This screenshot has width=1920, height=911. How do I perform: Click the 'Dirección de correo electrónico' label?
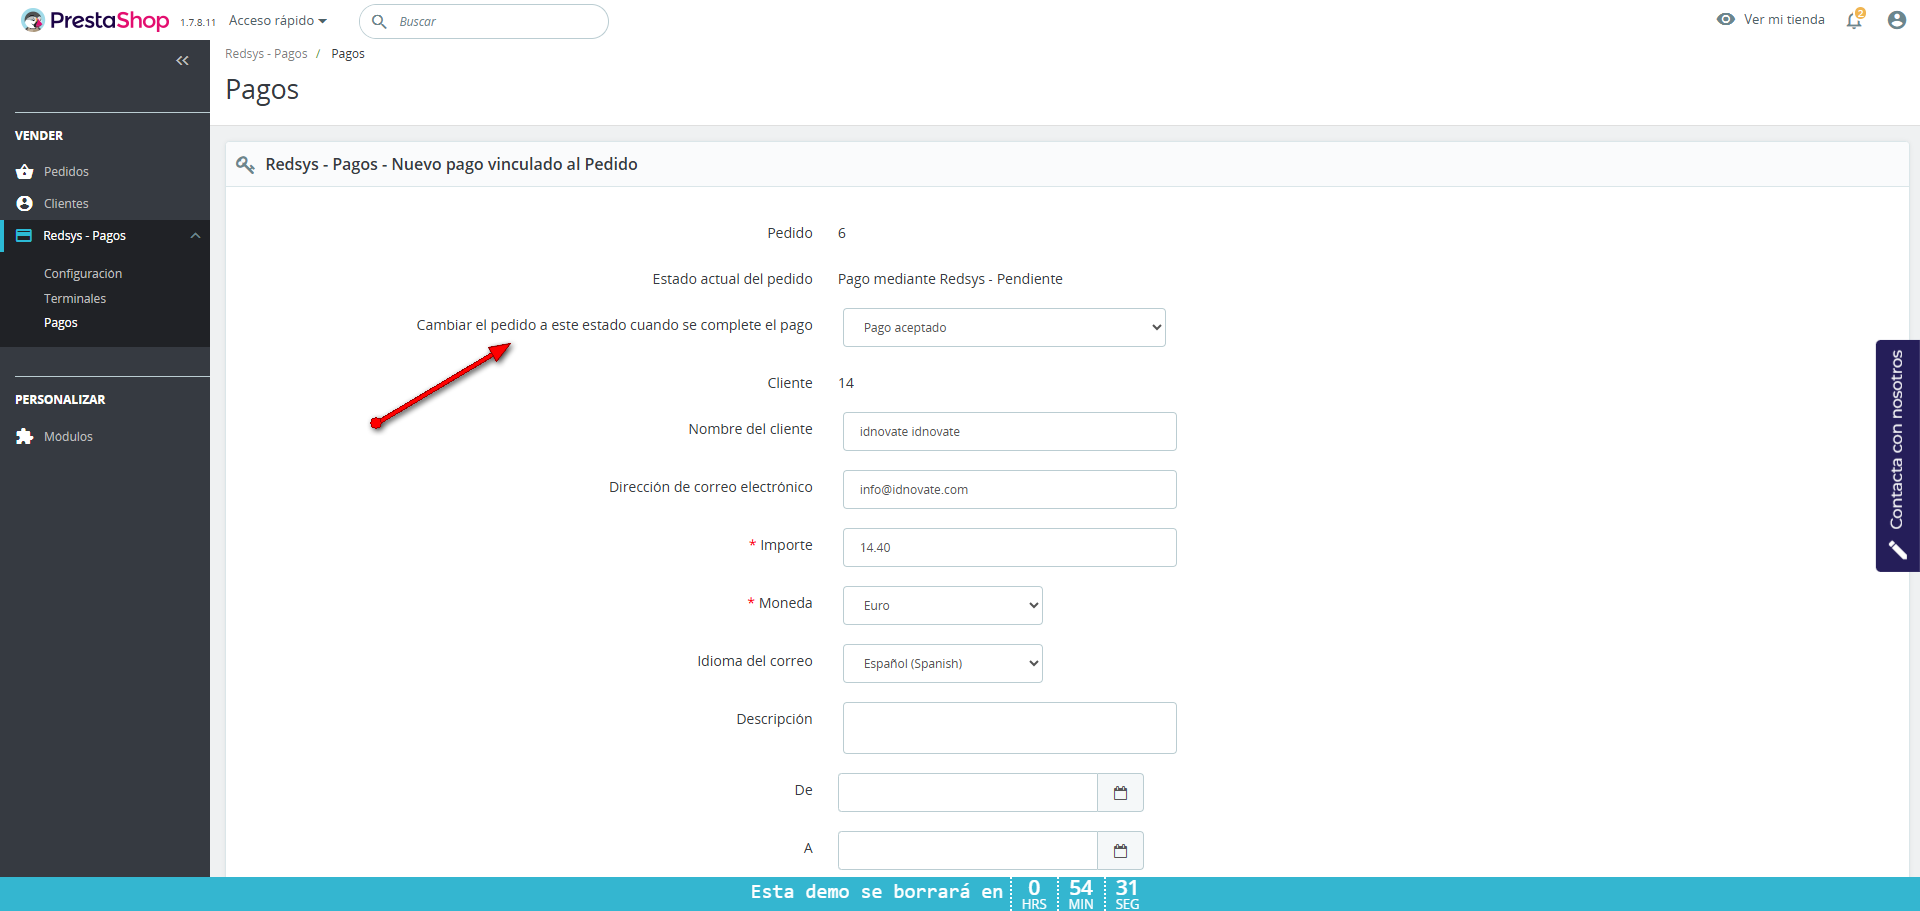pyautogui.click(x=711, y=487)
